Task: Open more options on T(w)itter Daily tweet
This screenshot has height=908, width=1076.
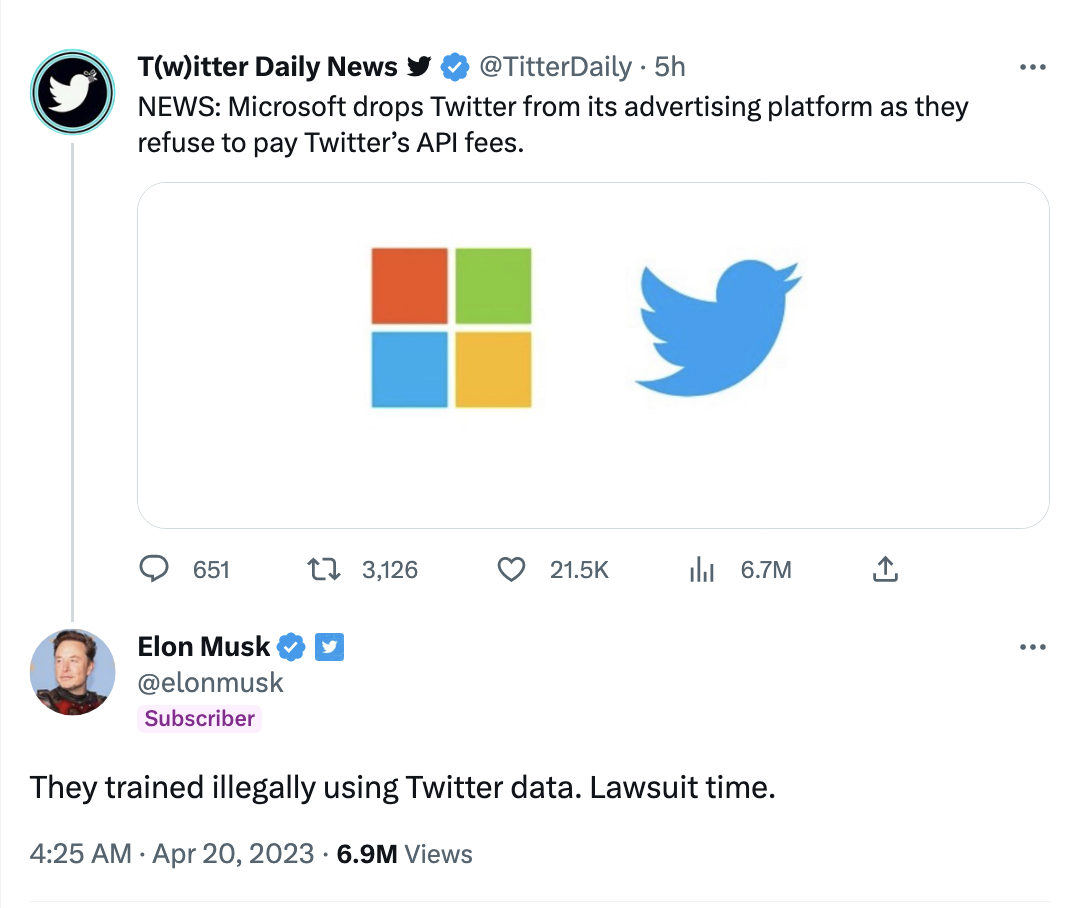Action: pyautogui.click(x=1033, y=67)
